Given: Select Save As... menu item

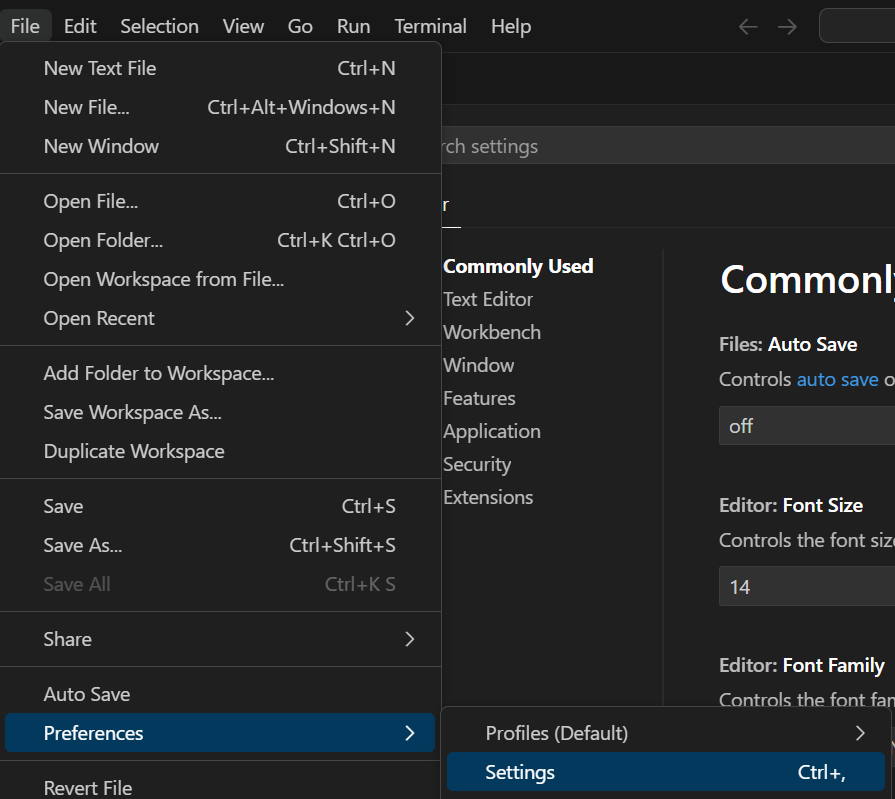Looking at the screenshot, I should 83,545.
